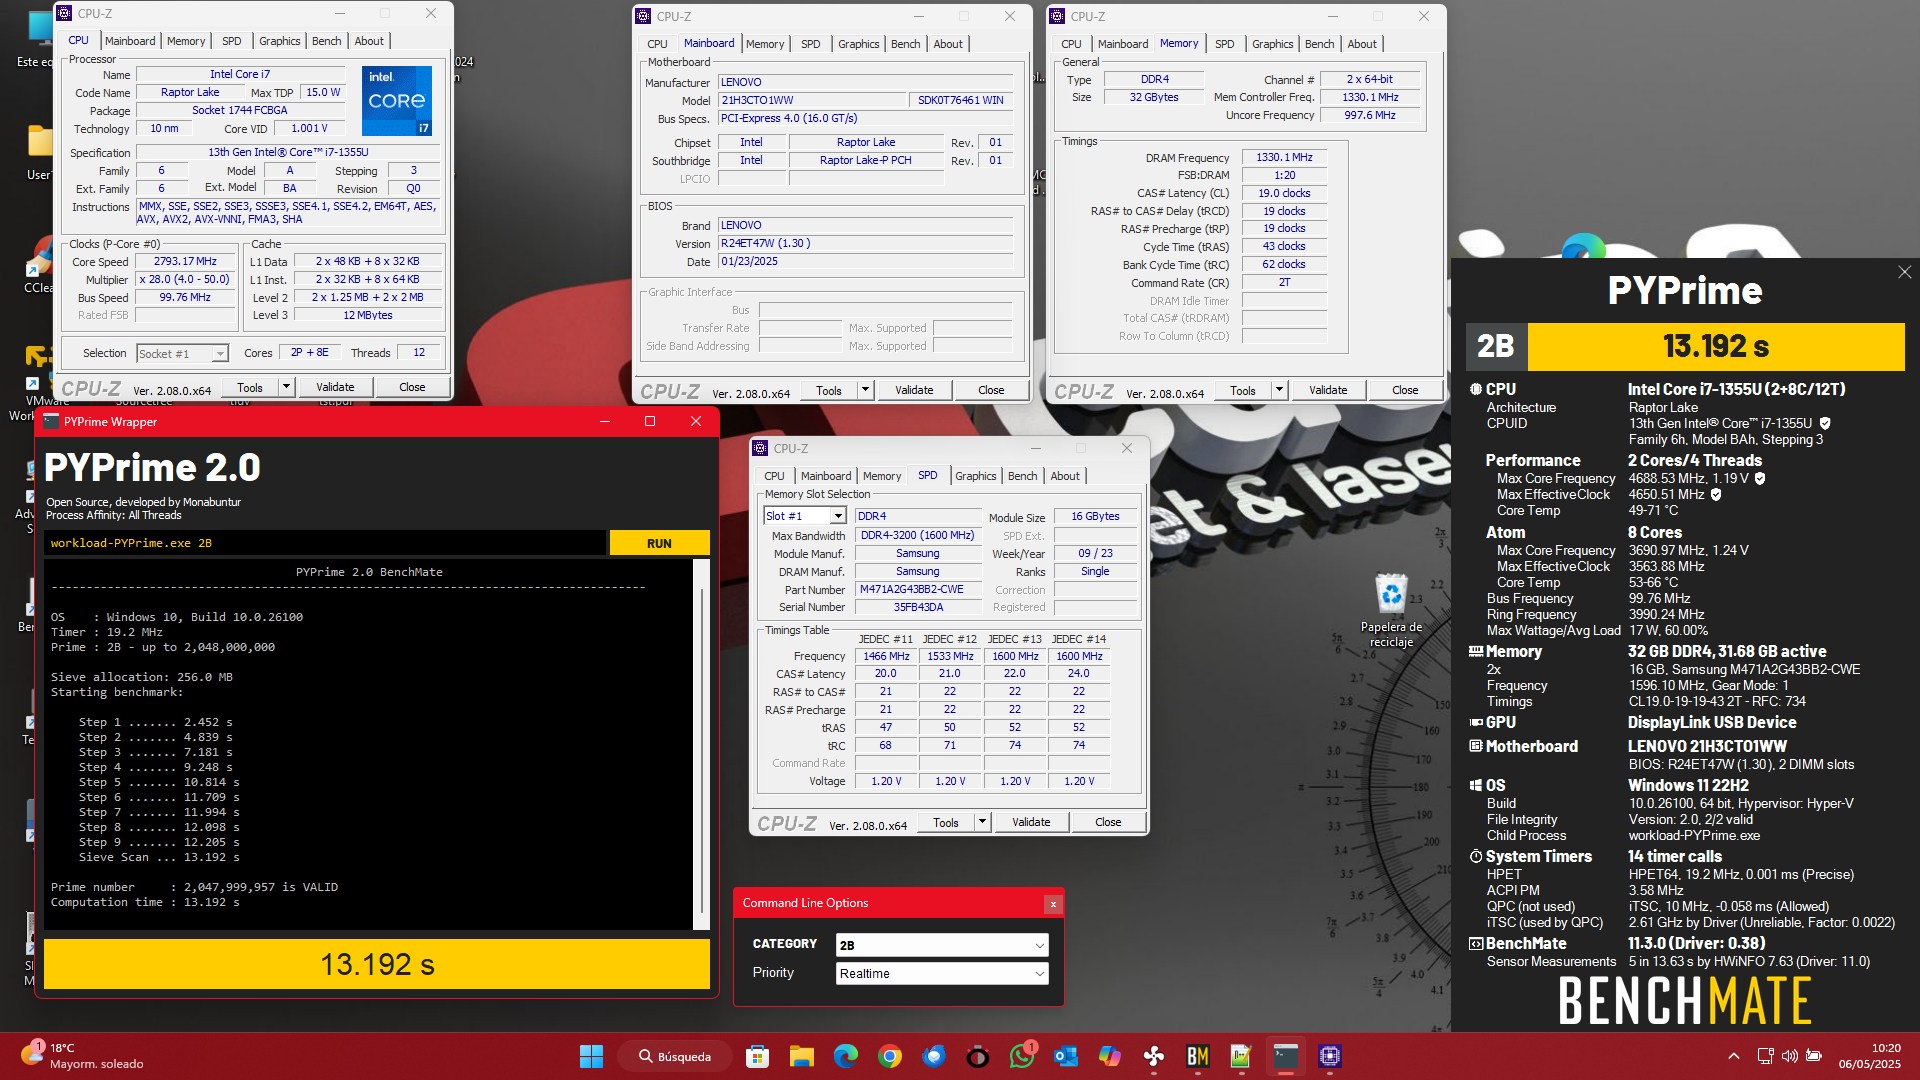
Task: Open Graphics tab in Mainboard window
Action: pos(858,44)
